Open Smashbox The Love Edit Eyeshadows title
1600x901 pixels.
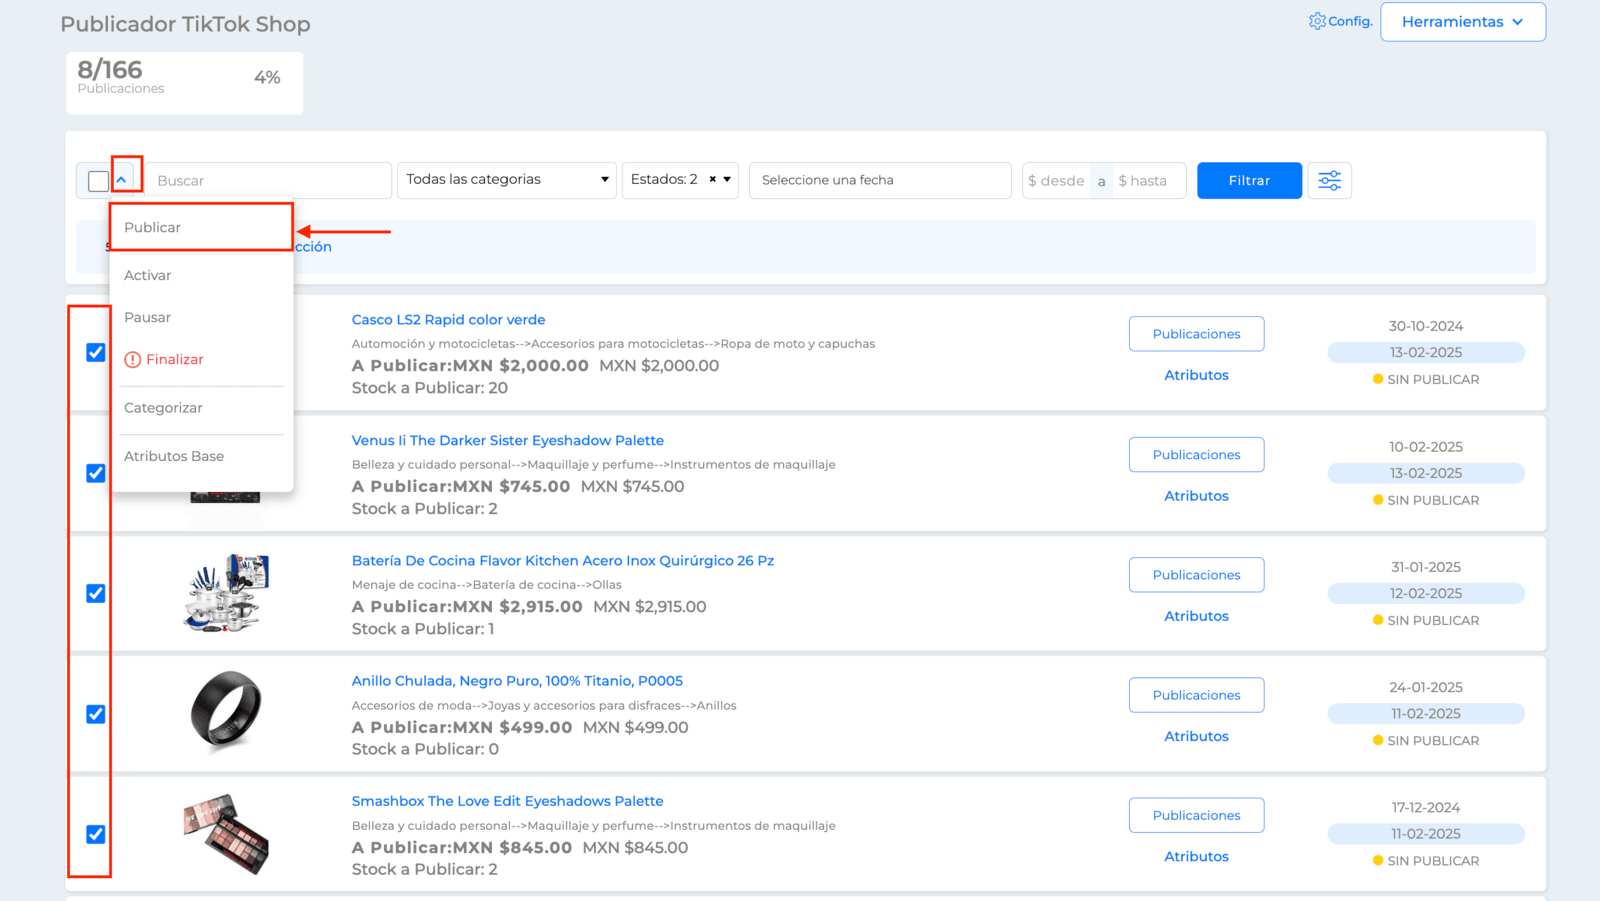tap(507, 801)
